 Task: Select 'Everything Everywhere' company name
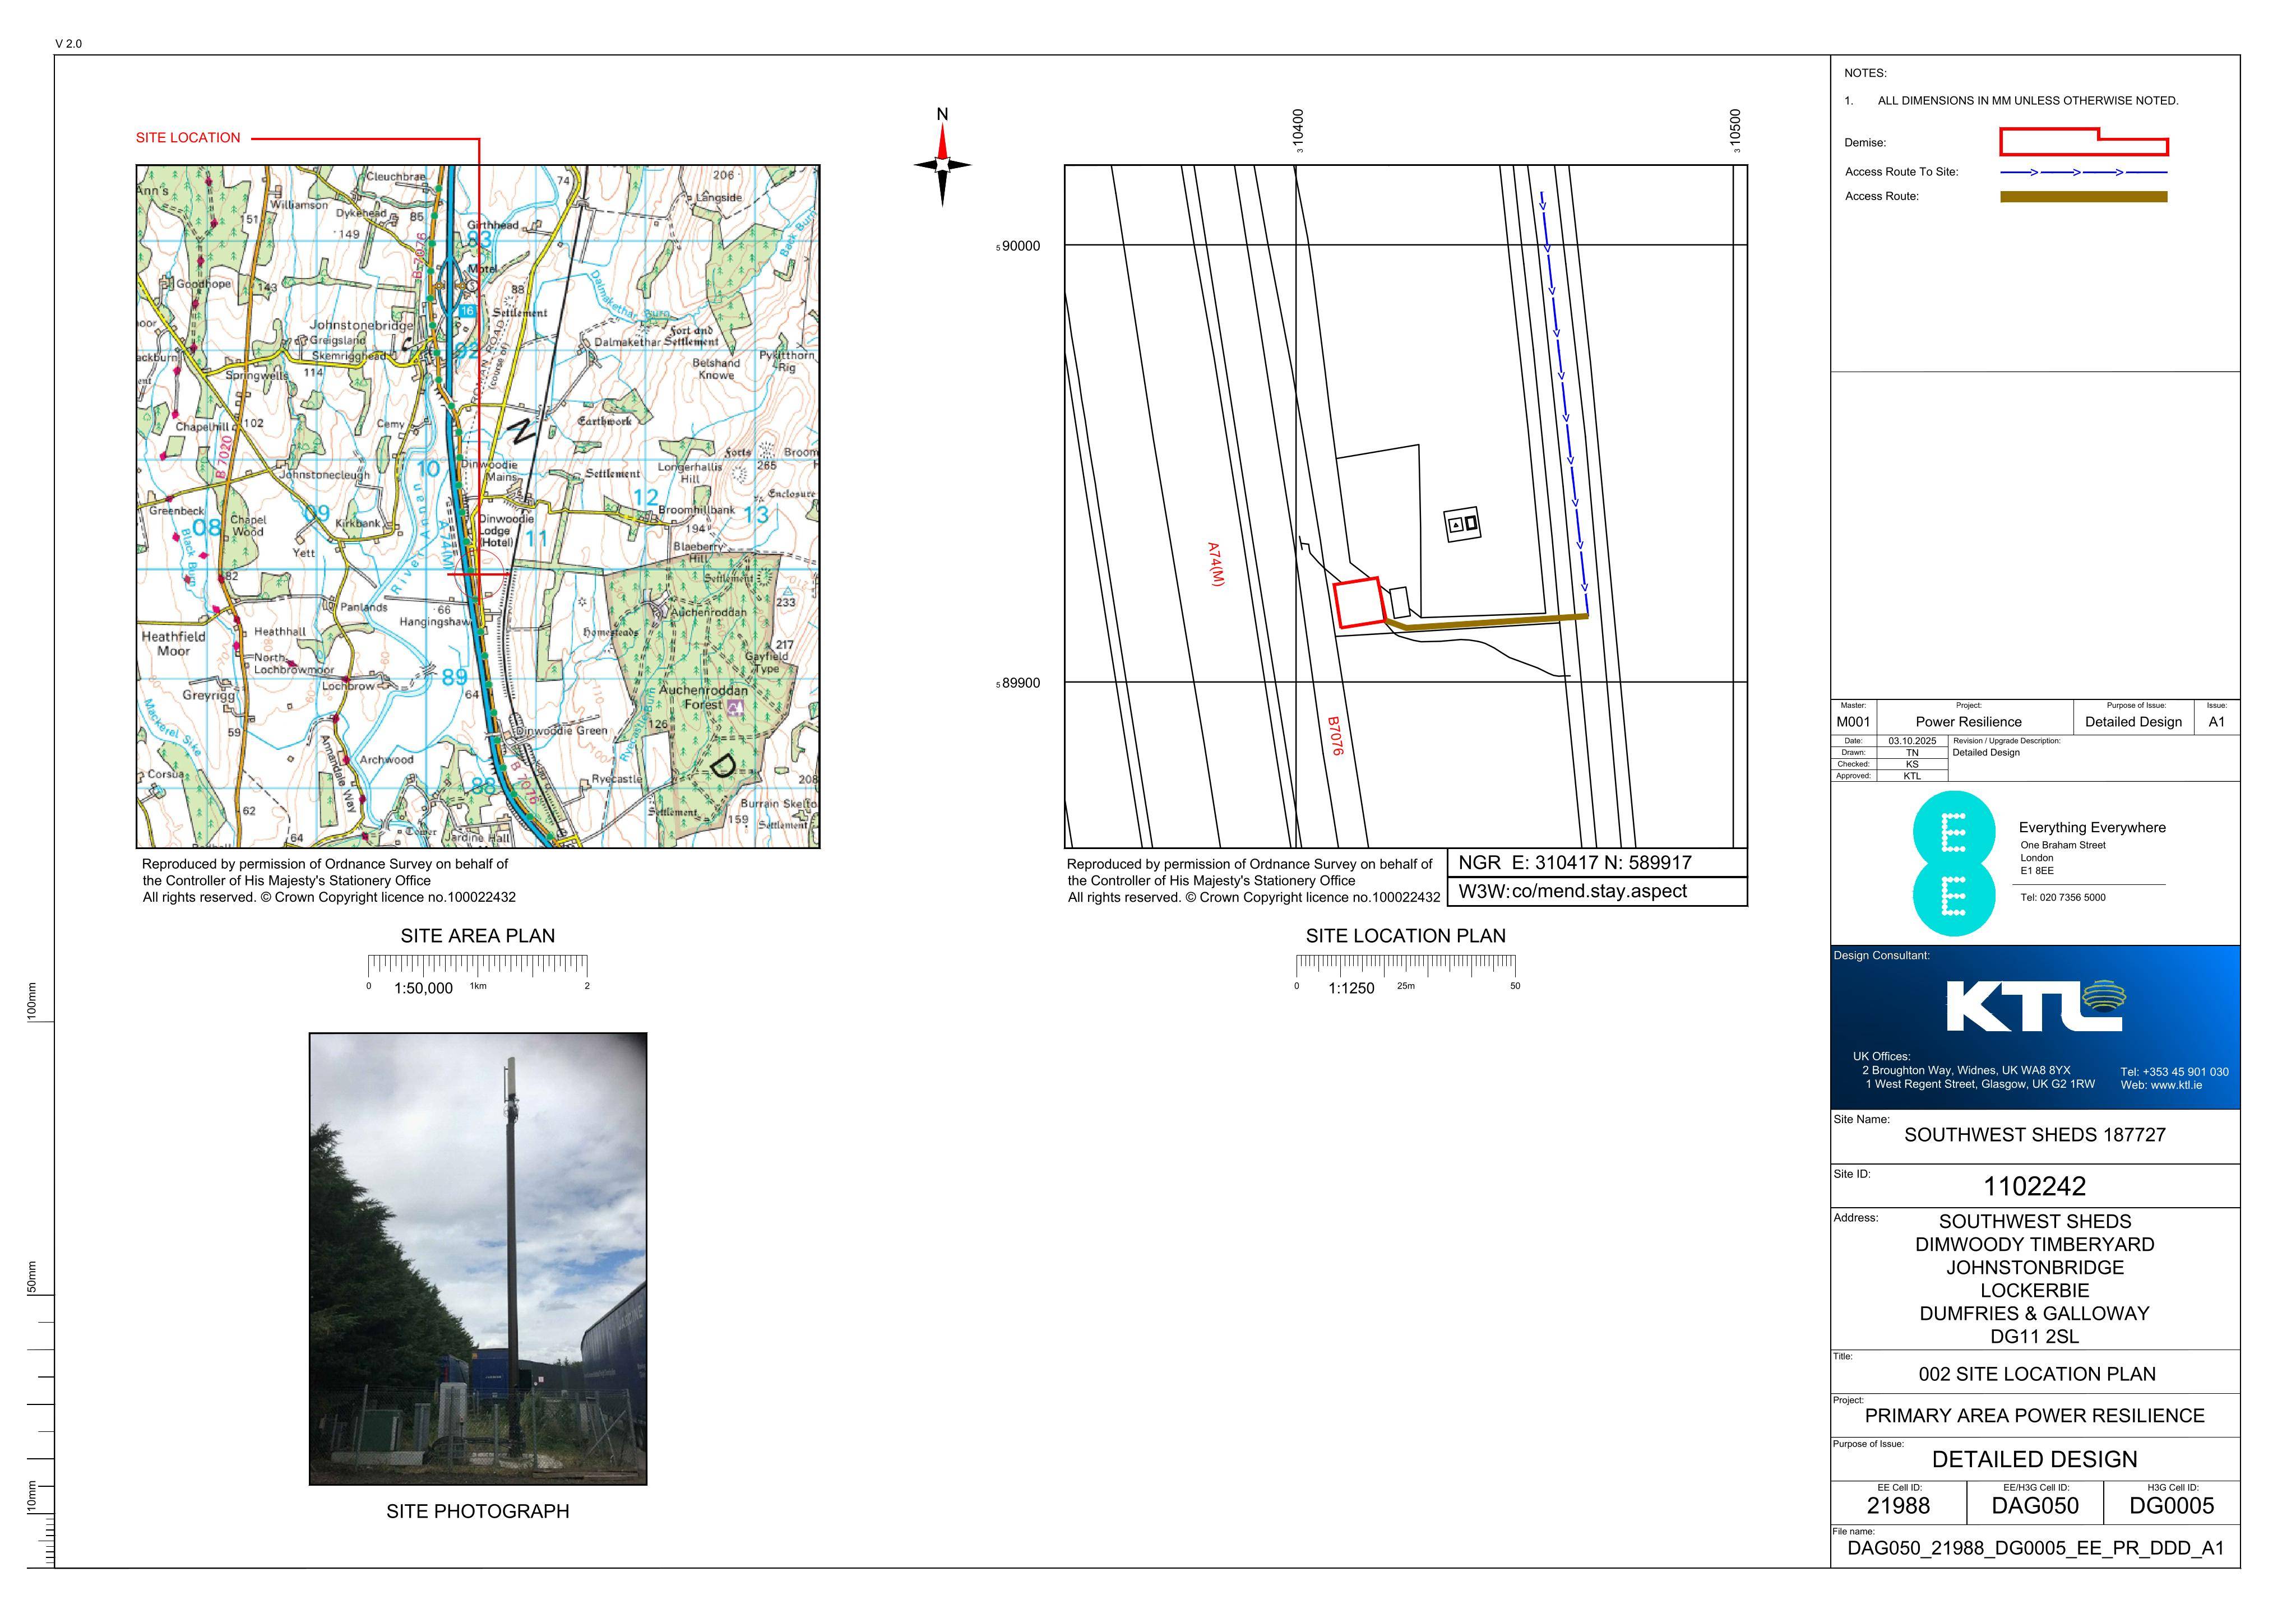2092,828
